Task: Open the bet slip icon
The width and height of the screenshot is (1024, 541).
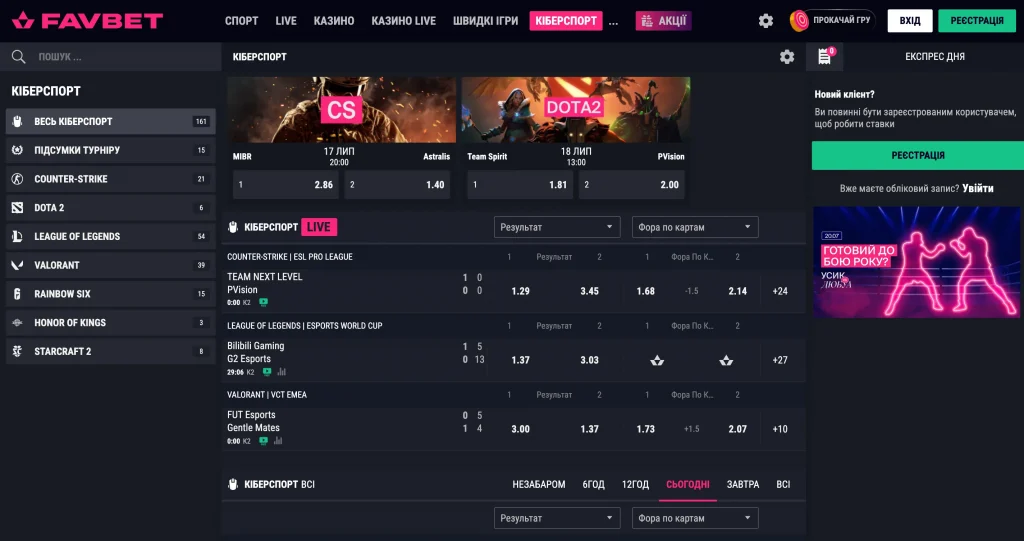Action: (x=825, y=56)
